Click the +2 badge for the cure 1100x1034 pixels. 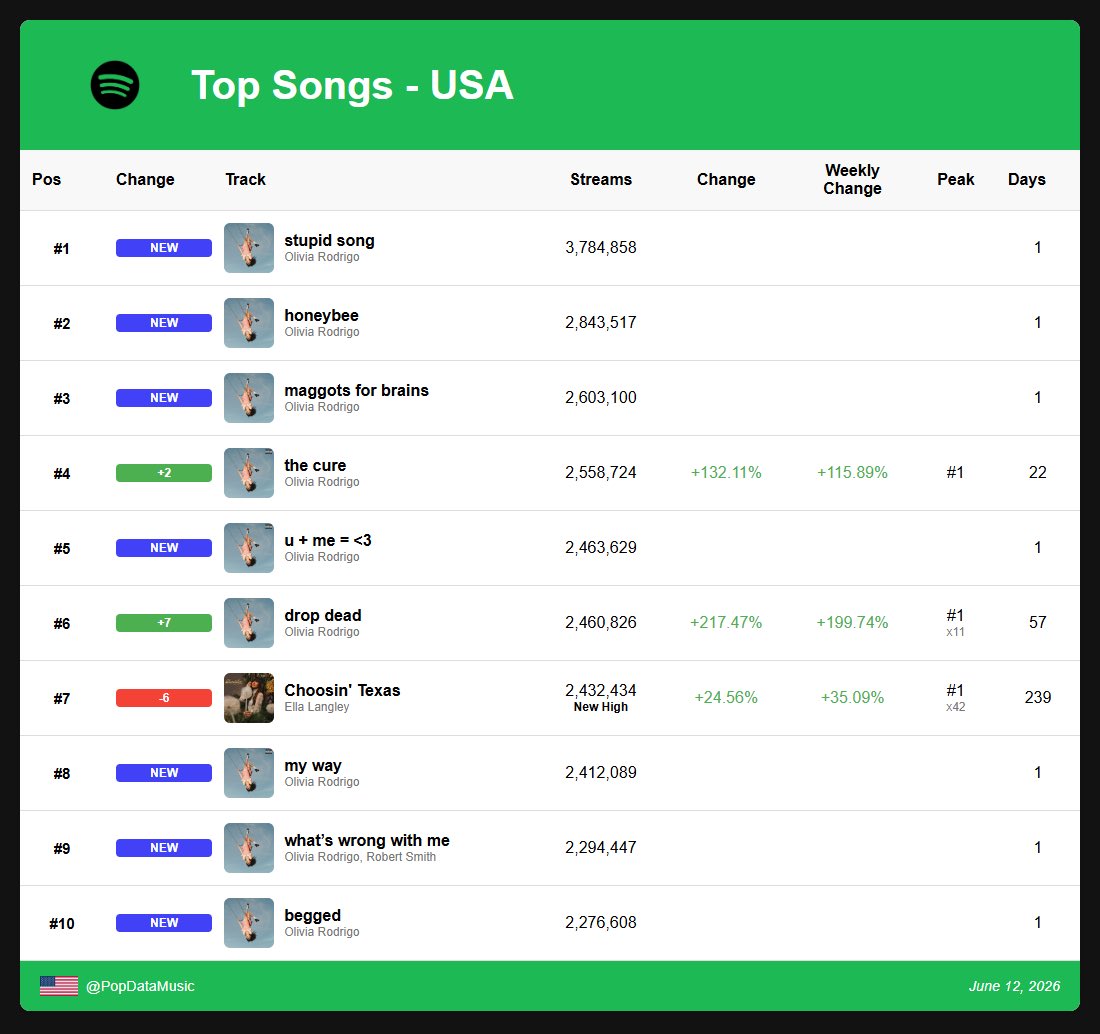point(163,473)
